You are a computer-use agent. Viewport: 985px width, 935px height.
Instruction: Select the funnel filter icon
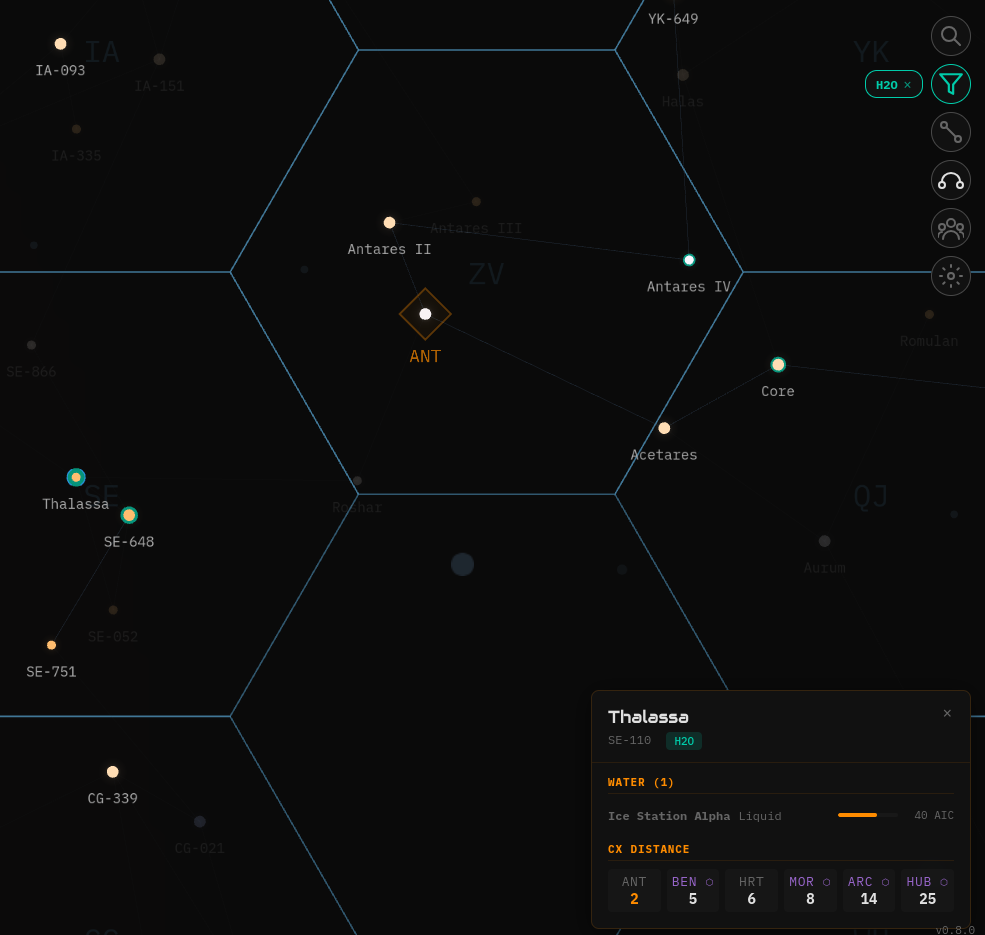coord(950,84)
